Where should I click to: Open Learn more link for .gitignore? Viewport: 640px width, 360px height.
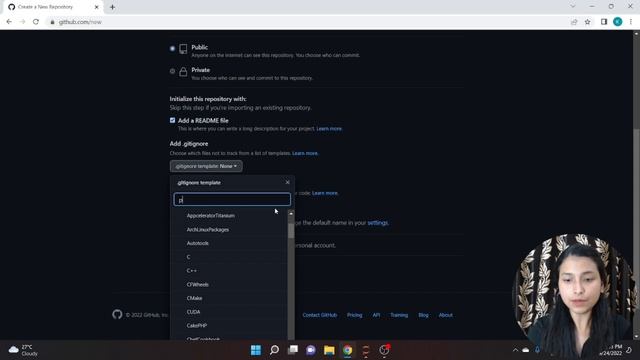[x=305, y=153]
